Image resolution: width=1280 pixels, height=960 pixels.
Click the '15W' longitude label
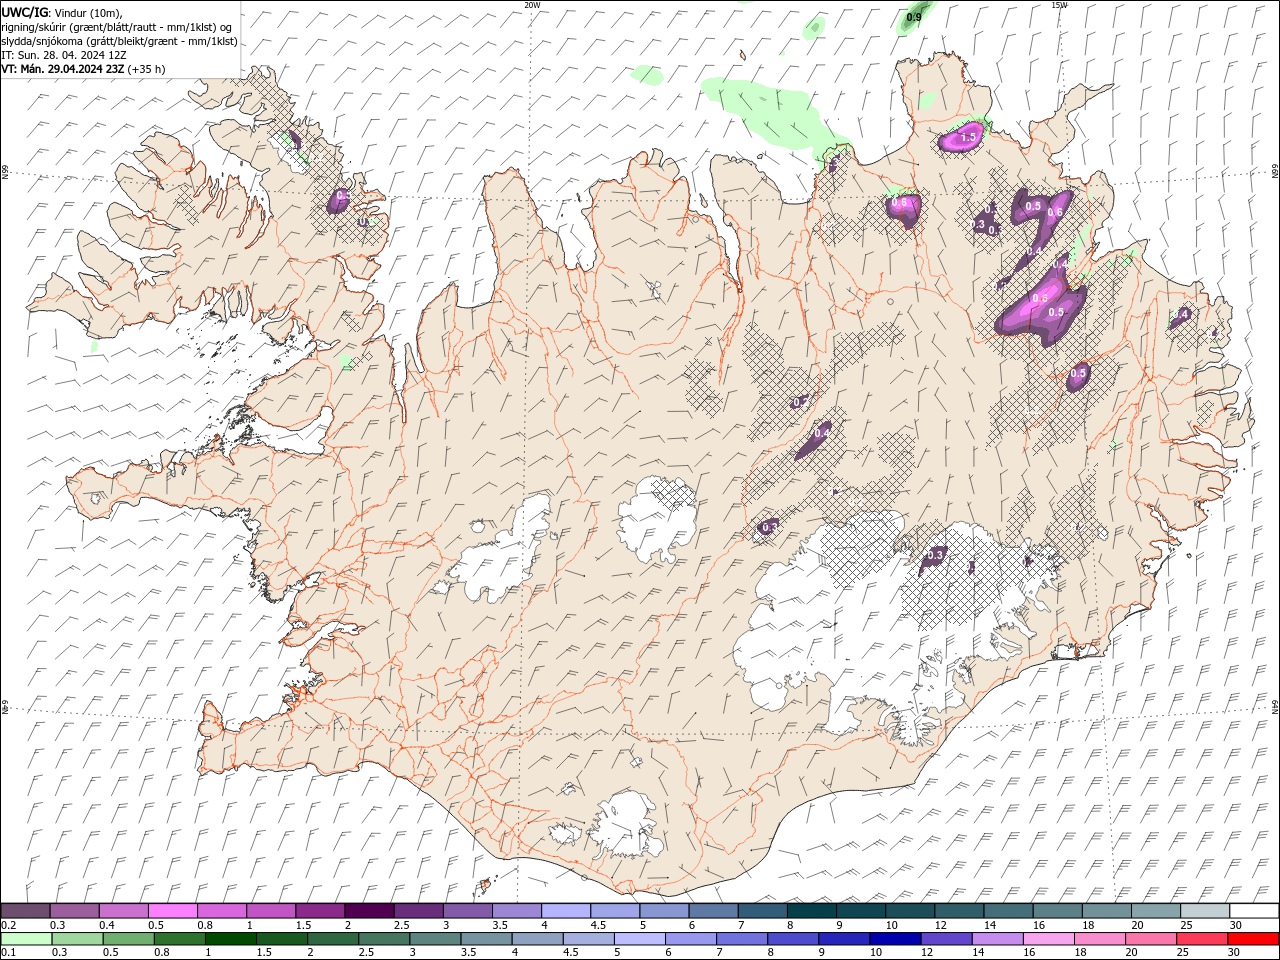1059,5
